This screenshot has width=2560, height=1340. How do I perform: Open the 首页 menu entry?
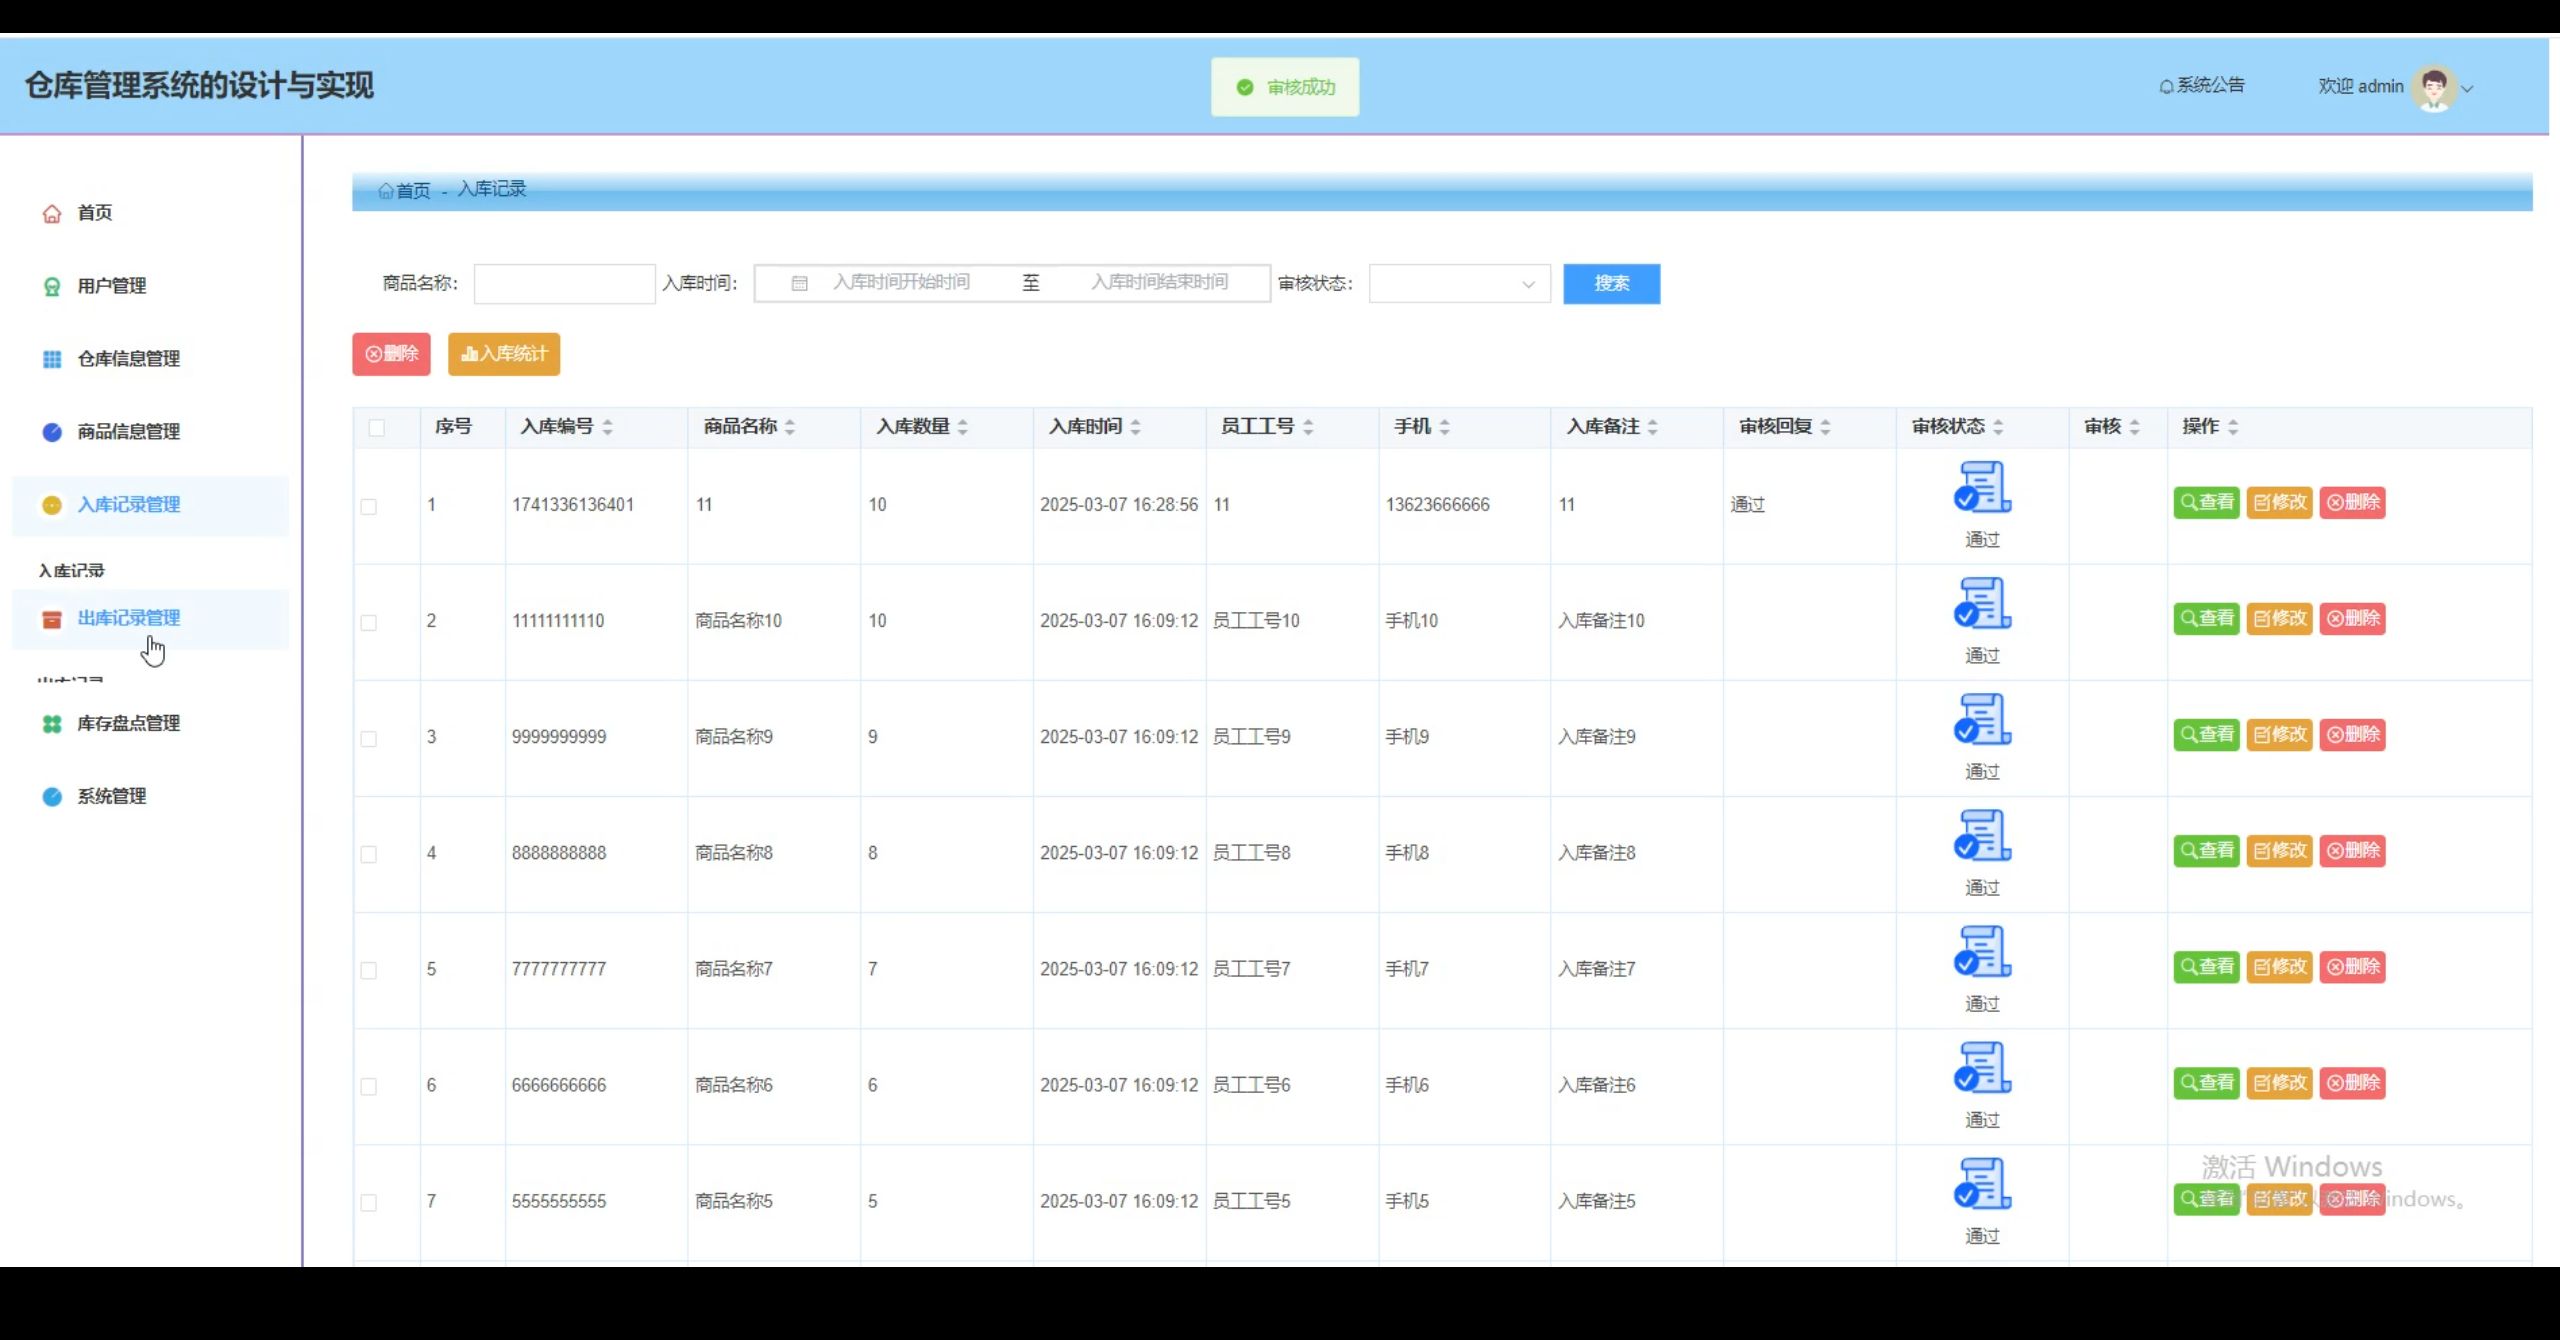tap(93, 212)
